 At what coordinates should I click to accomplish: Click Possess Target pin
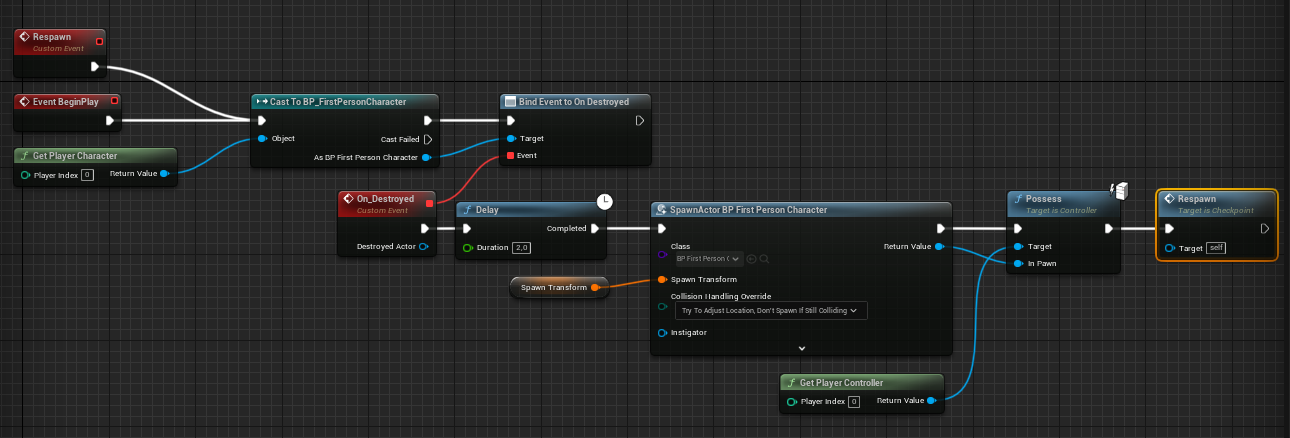(1018, 246)
